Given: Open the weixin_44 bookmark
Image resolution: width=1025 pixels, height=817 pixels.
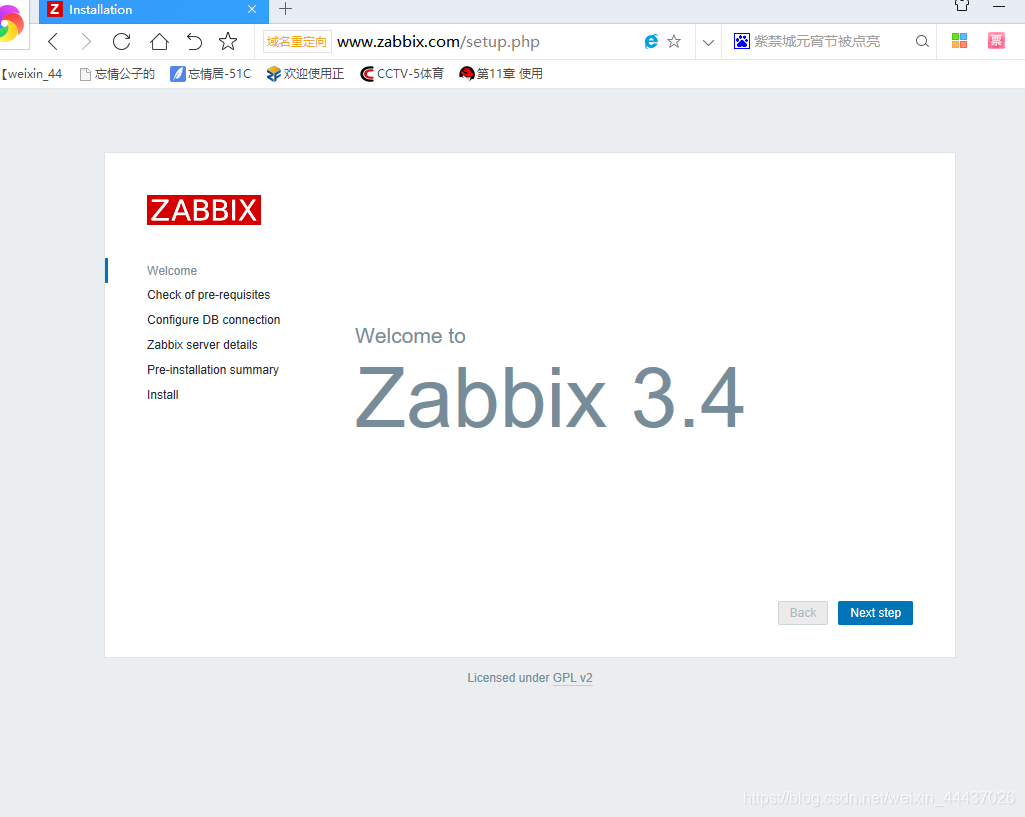Looking at the screenshot, I should click(32, 74).
